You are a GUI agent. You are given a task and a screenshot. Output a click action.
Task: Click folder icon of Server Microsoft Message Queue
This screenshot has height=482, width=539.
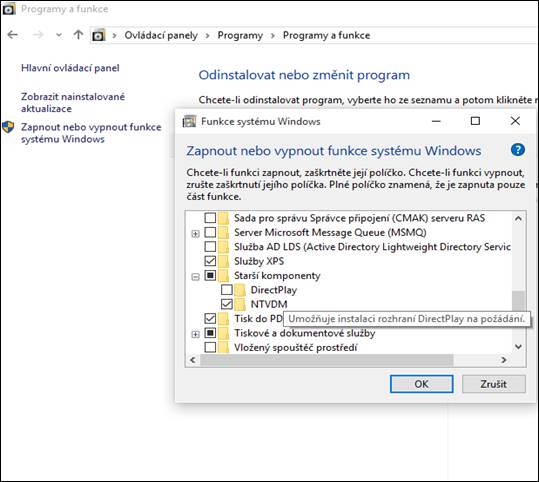pos(224,232)
